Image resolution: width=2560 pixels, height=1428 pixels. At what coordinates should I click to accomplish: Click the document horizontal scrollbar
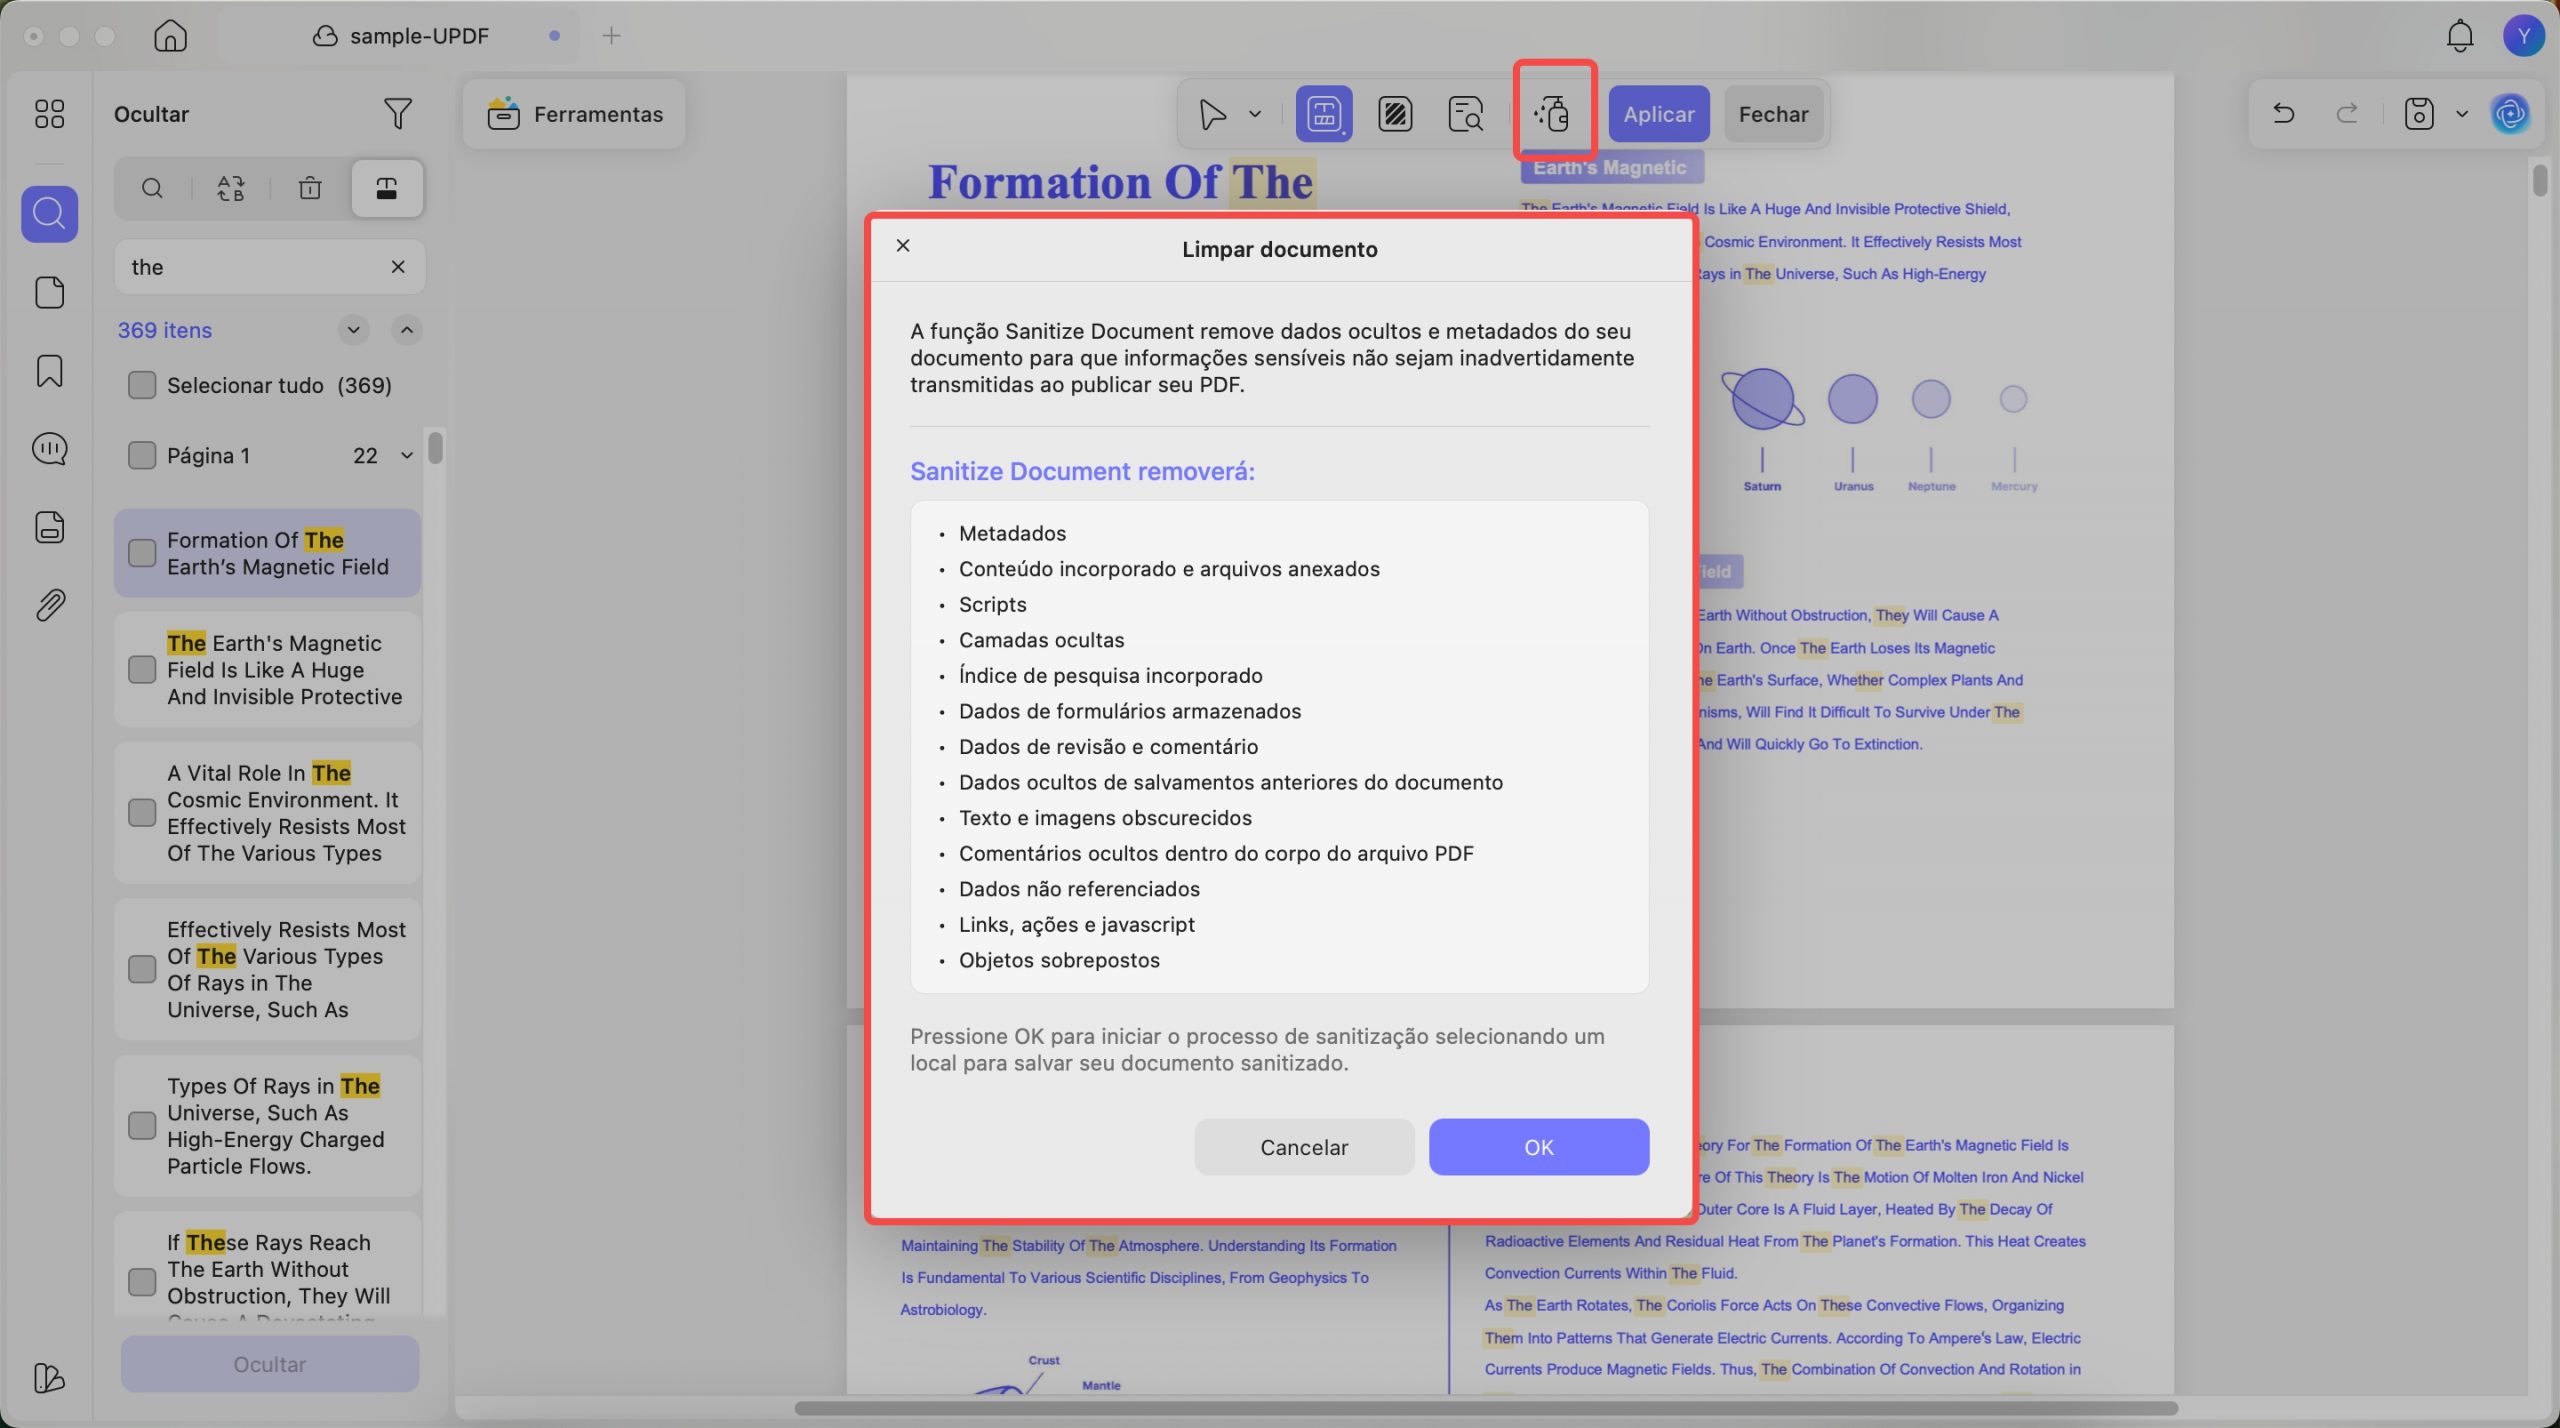[x=1485, y=1409]
